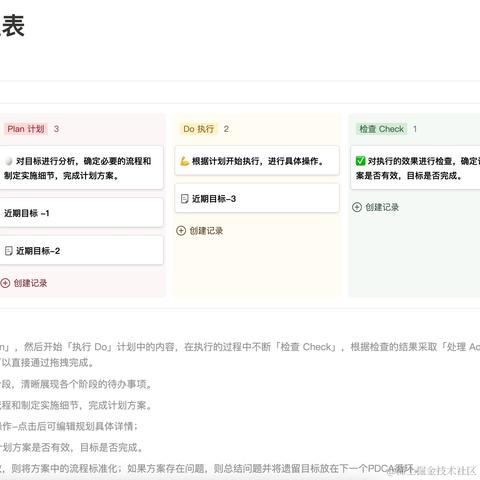Image resolution: width=480 pixels, height=480 pixels.
Task: Click the text 点击后可编辑规划具体详情
Action: (x=75, y=426)
